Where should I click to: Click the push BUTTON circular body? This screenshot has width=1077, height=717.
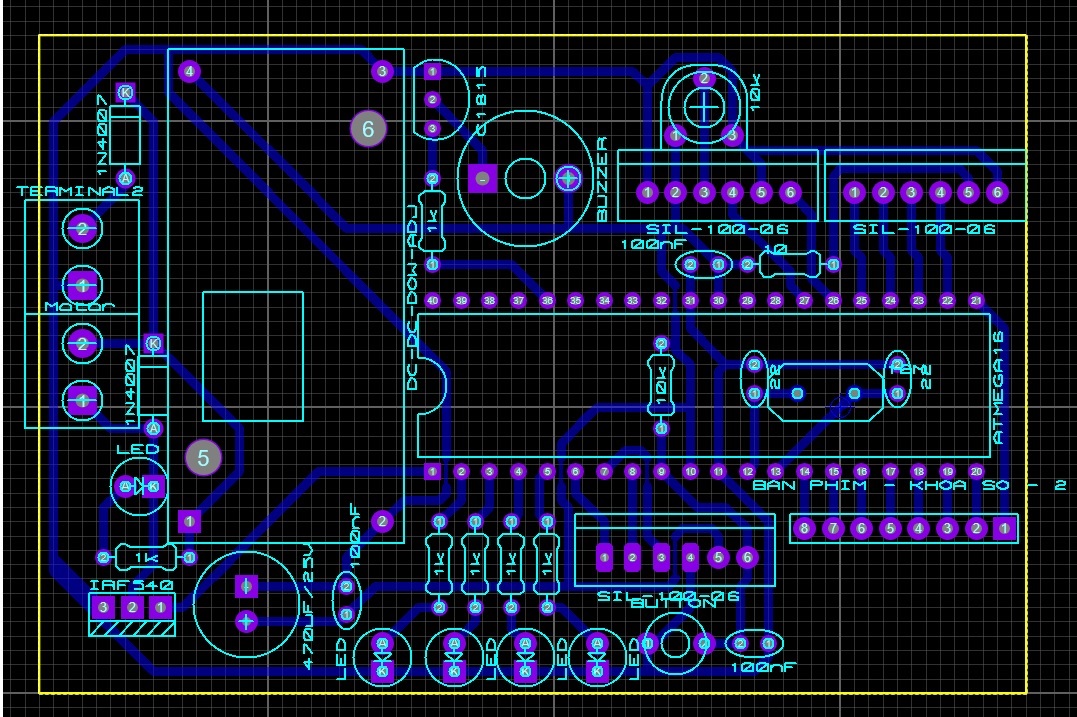click(675, 644)
